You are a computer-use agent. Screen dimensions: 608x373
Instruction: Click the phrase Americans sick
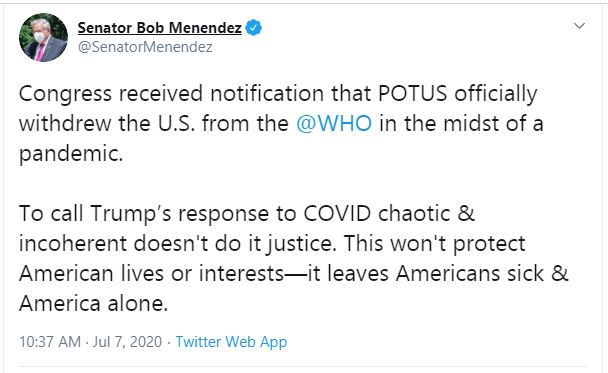click(470, 274)
